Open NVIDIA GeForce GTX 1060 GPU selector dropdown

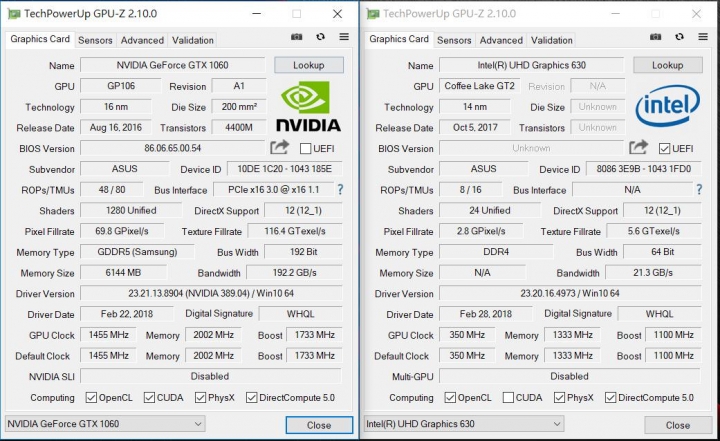tap(105, 424)
